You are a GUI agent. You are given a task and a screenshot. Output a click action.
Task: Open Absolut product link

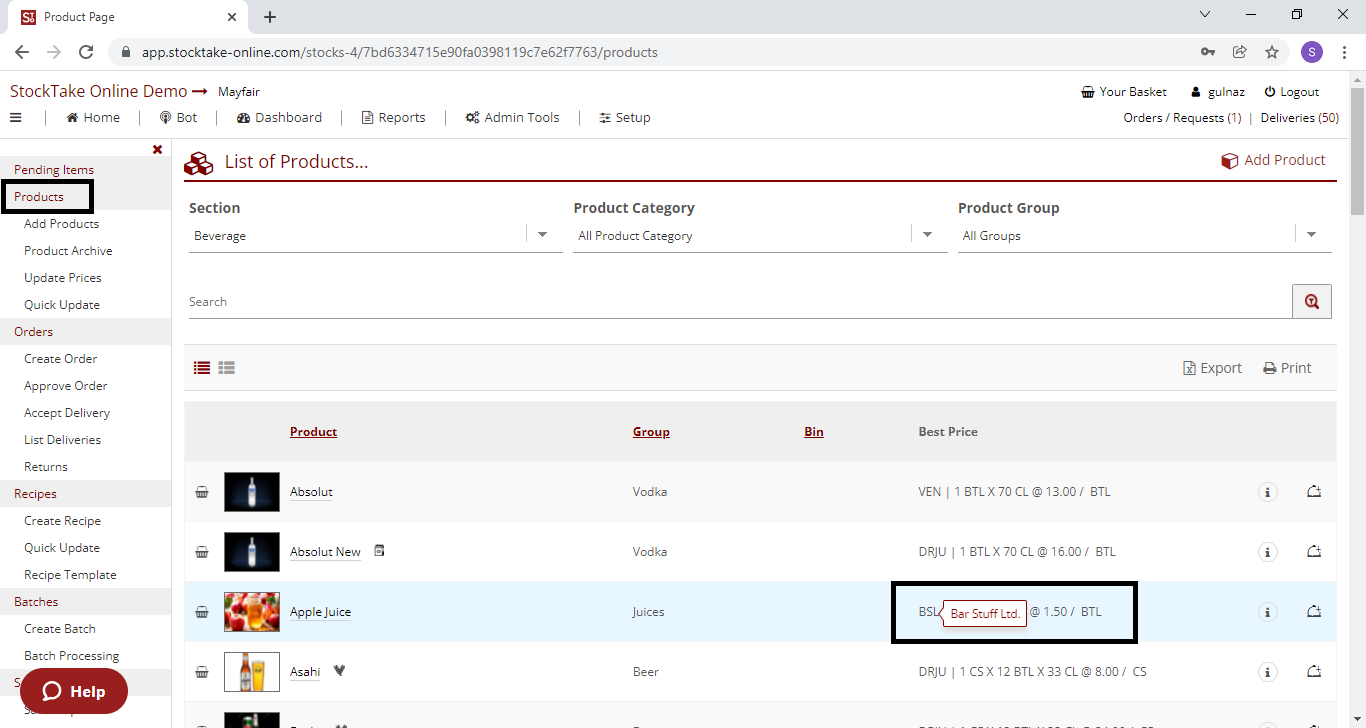point(311,492)
